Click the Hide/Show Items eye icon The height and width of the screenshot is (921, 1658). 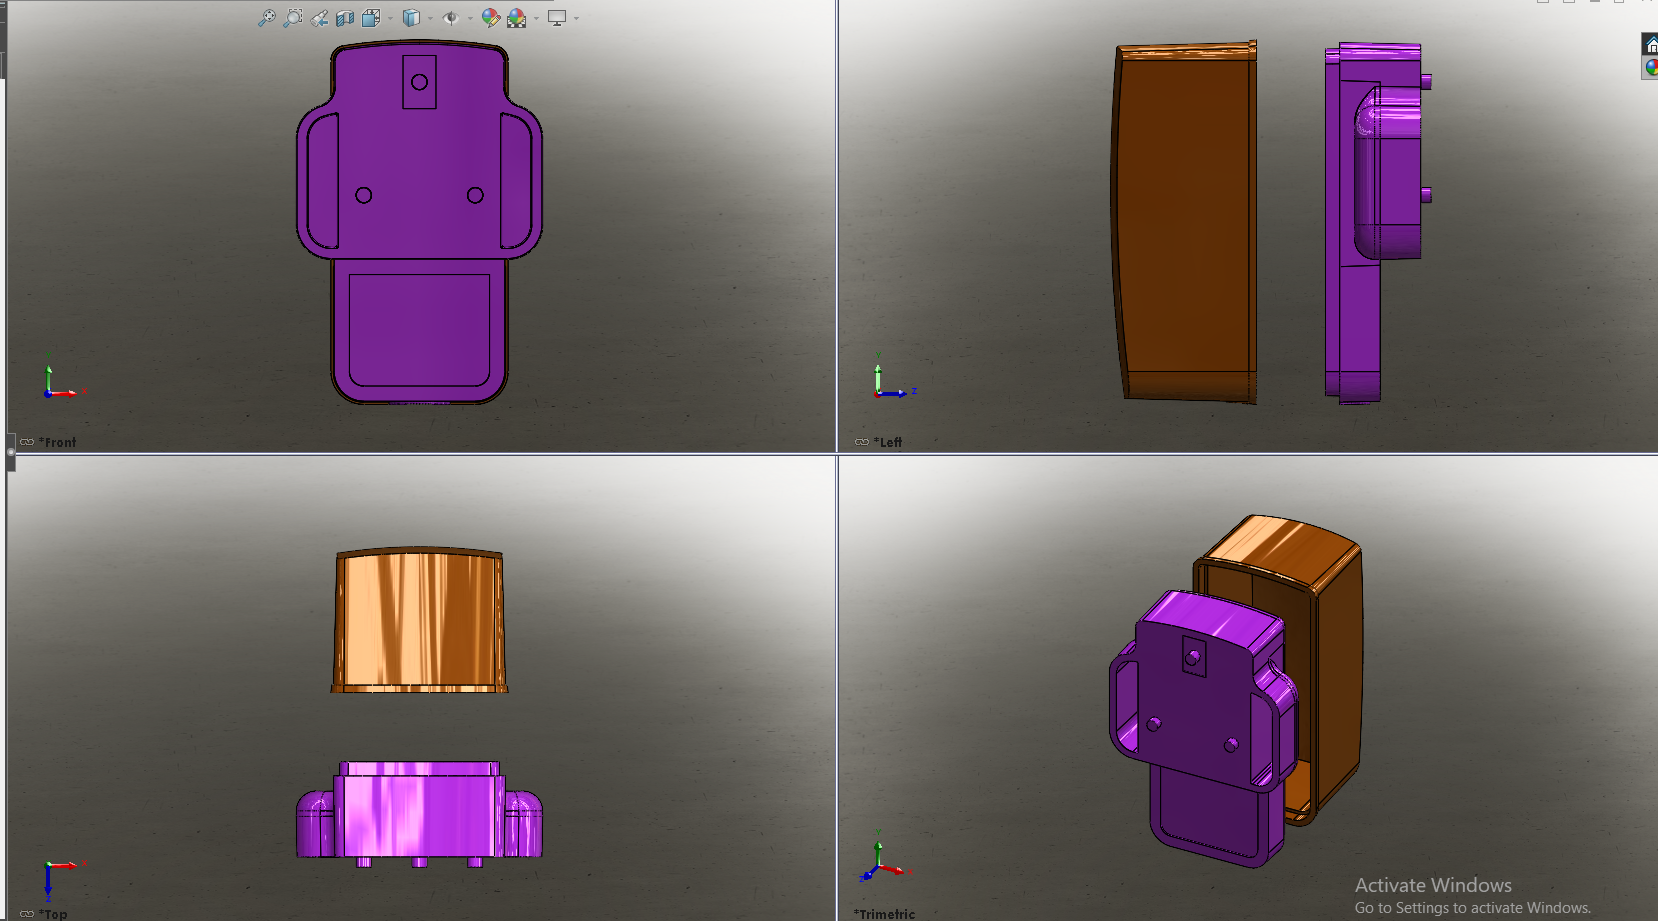coord(450,18)
